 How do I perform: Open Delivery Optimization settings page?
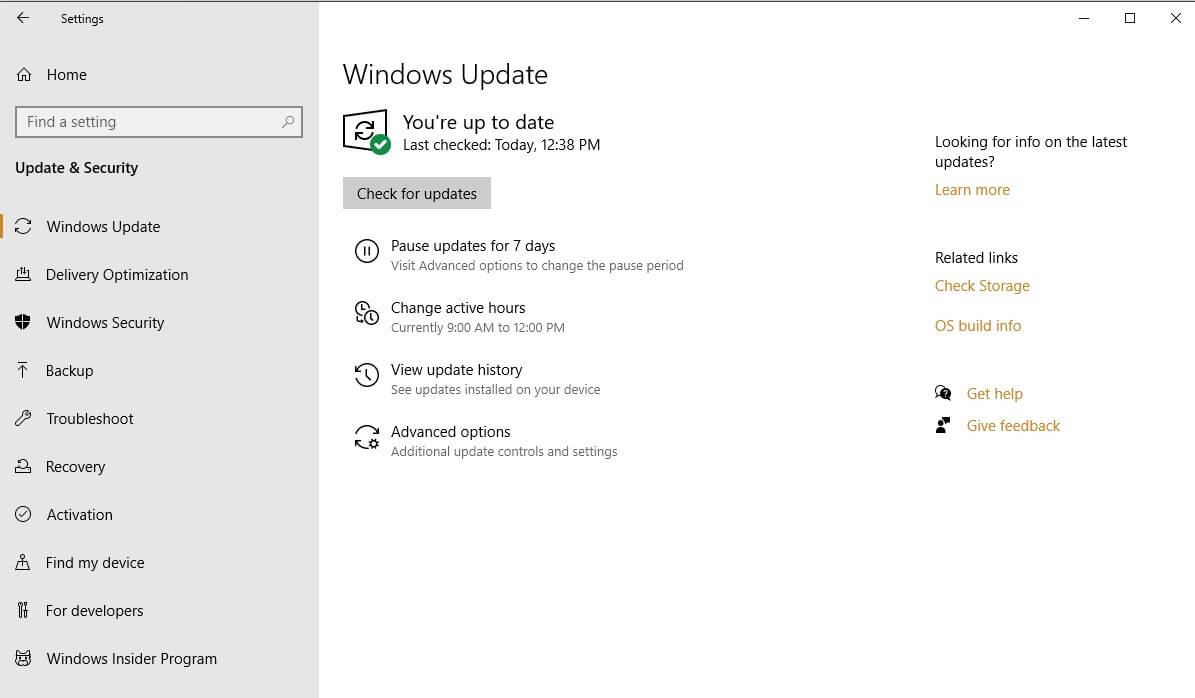pyautogui.click(x=117, y=274)
